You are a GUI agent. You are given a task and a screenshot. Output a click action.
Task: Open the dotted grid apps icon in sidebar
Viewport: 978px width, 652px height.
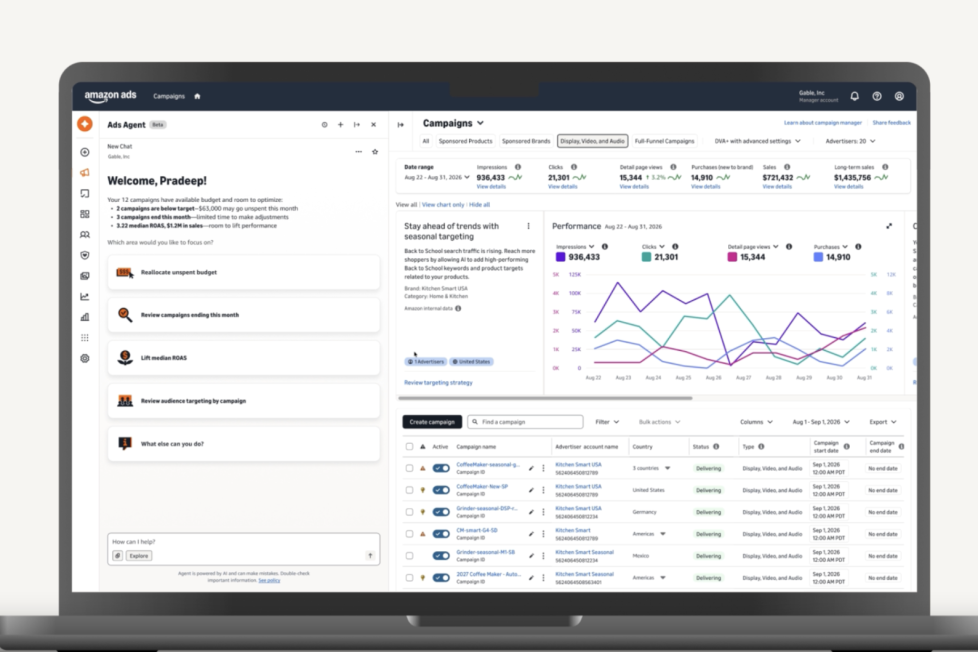coord(85,338)
